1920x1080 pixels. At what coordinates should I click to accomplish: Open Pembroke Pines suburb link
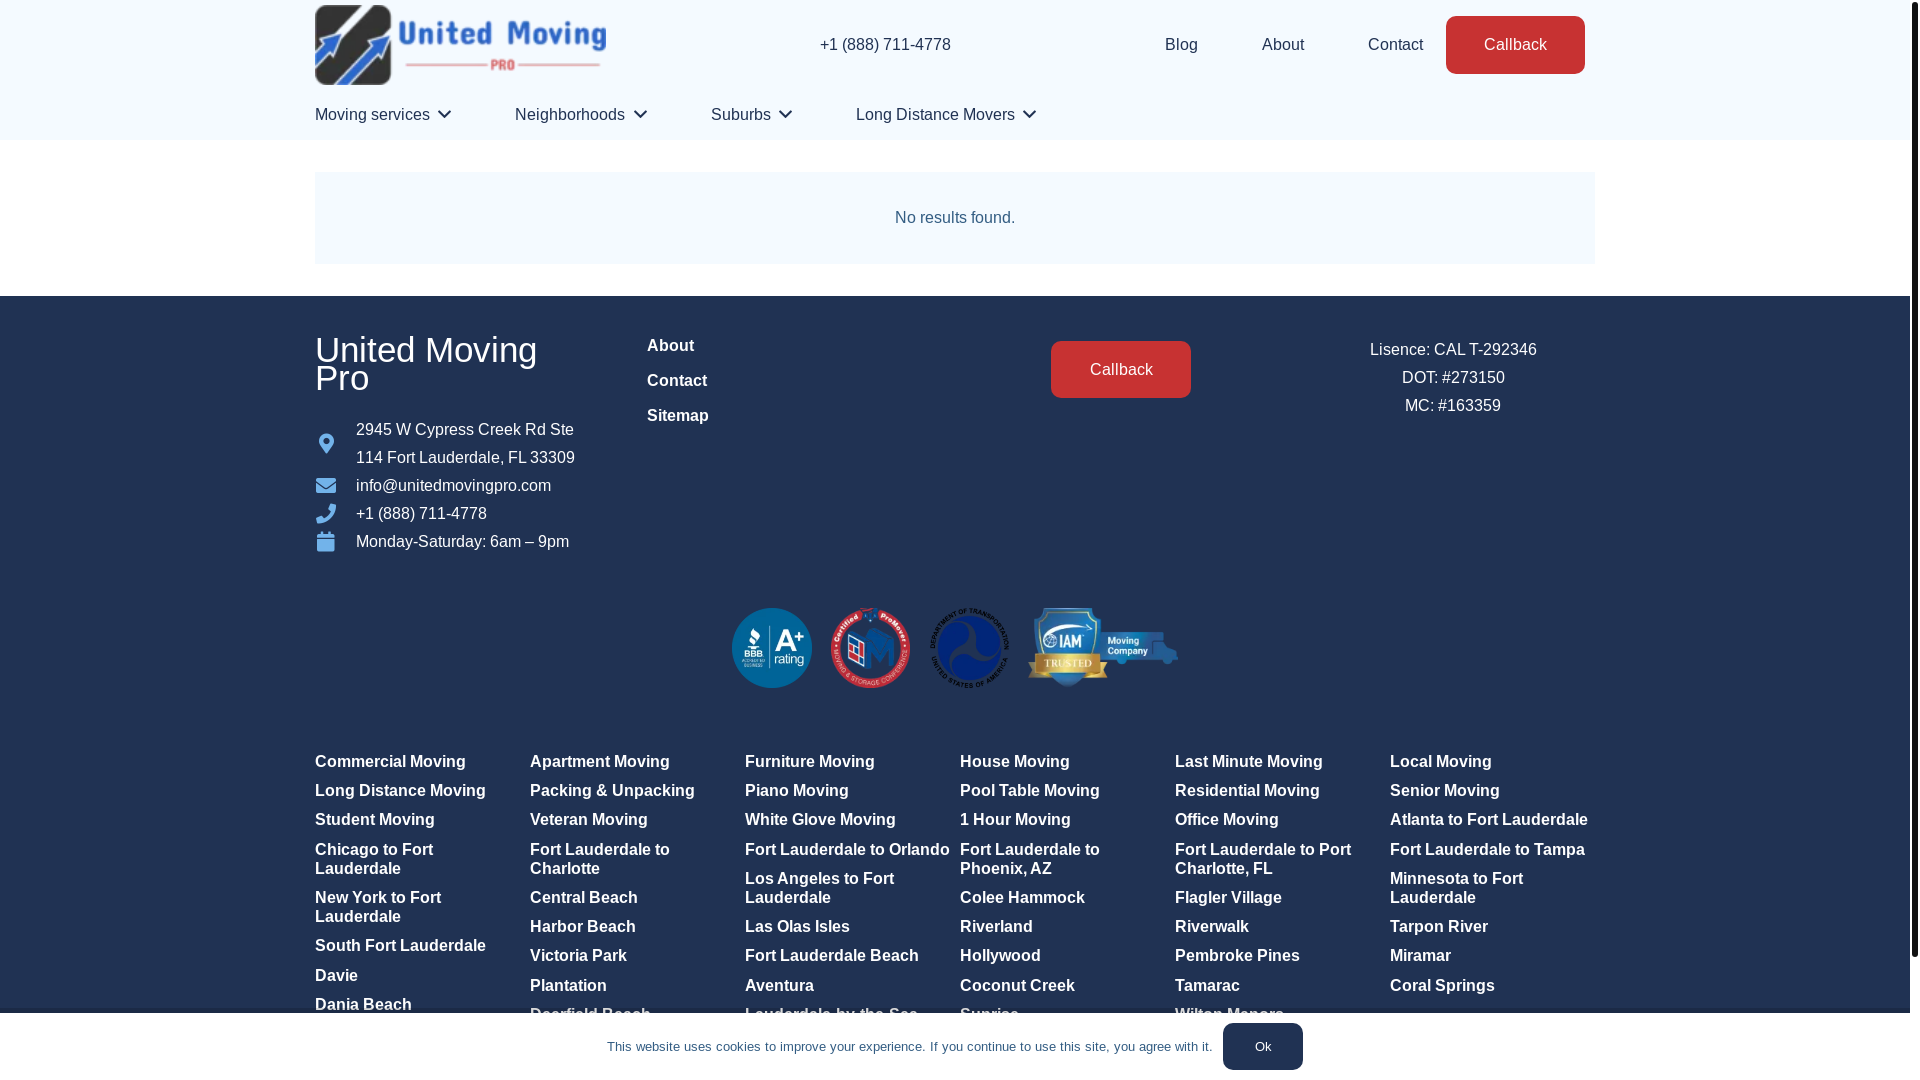click(x=1237, y=956)
